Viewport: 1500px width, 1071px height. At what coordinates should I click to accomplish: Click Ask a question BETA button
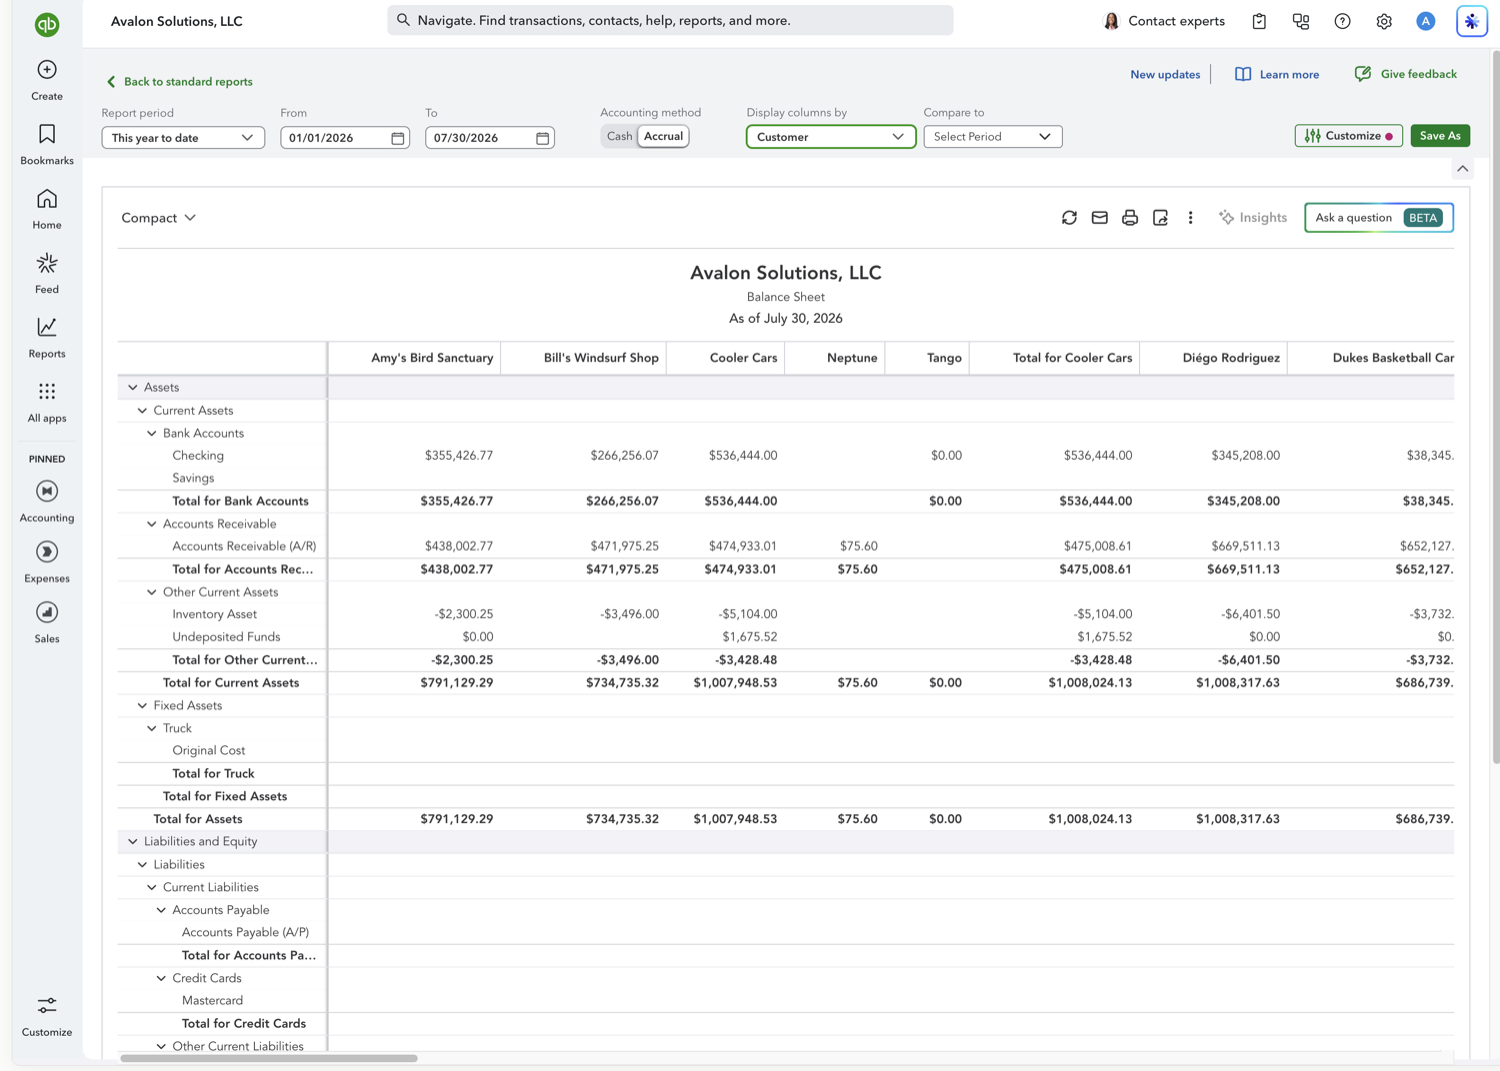coord(1379,218)
